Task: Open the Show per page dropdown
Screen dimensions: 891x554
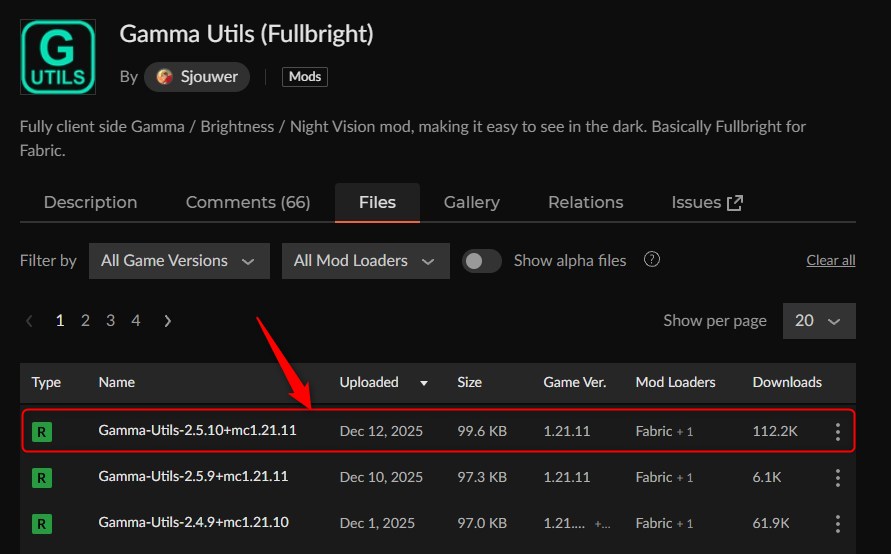Action: click(818, 321)
